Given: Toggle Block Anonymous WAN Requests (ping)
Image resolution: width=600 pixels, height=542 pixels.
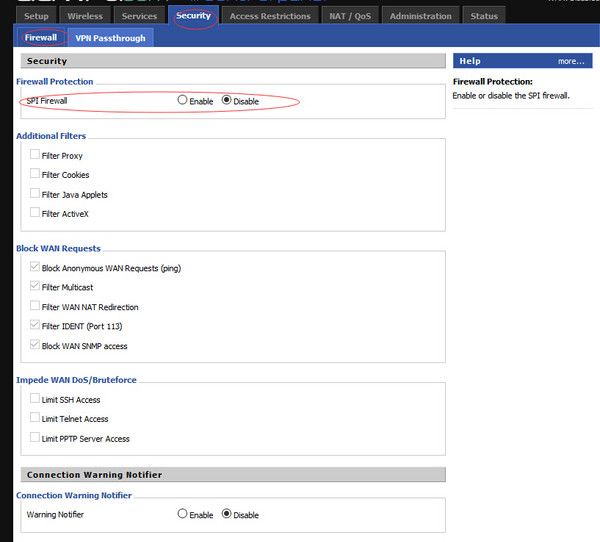Looking at the screenshot, I should click(35, 267).
